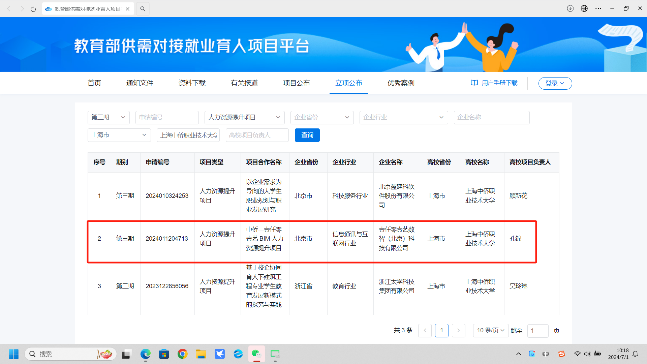Click the university name filter field
647x364 pixels.
(x=188, y=135)
